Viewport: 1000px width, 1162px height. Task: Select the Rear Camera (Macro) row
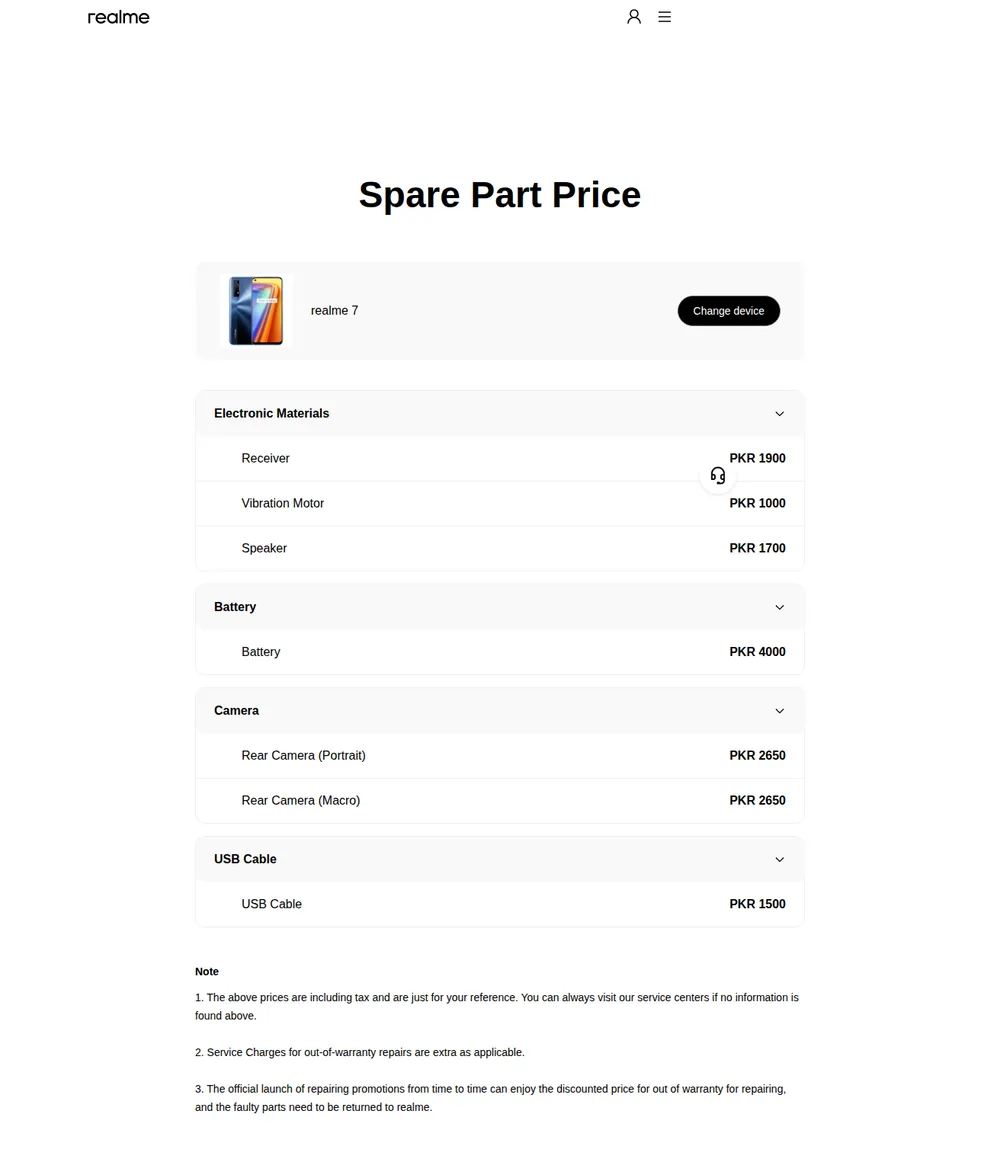(x=500, y=800)
